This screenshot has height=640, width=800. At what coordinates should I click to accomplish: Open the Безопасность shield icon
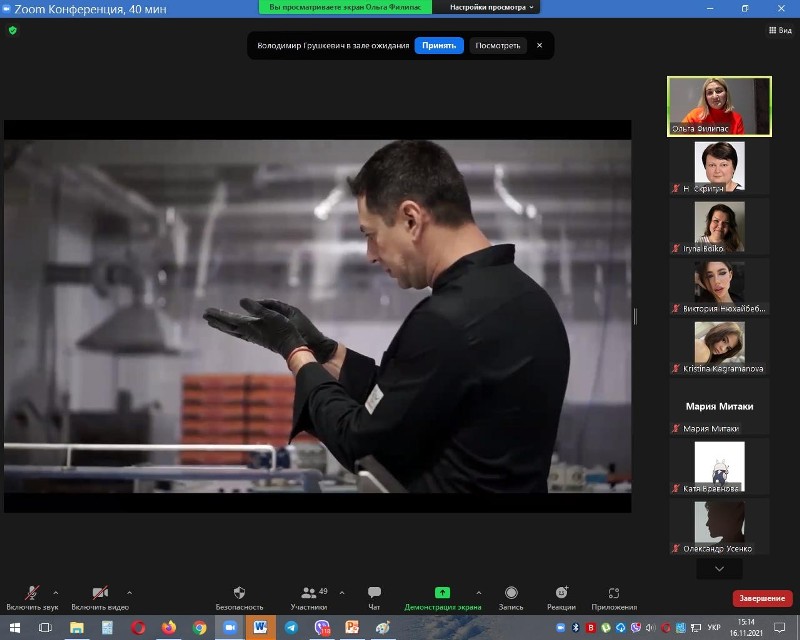[239, 593]
